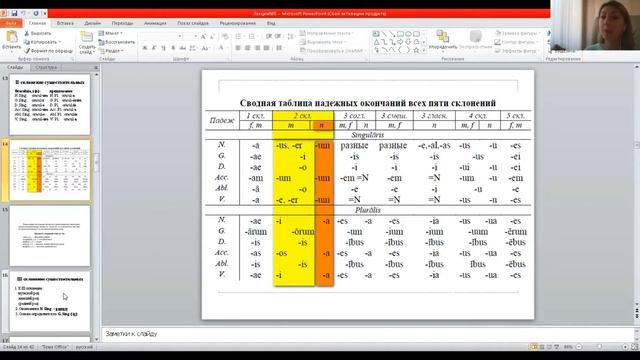Screen dimensions: 640x360
Task: Click the line spacing icon
Action: pyautogui.click(x=291, y=37)
